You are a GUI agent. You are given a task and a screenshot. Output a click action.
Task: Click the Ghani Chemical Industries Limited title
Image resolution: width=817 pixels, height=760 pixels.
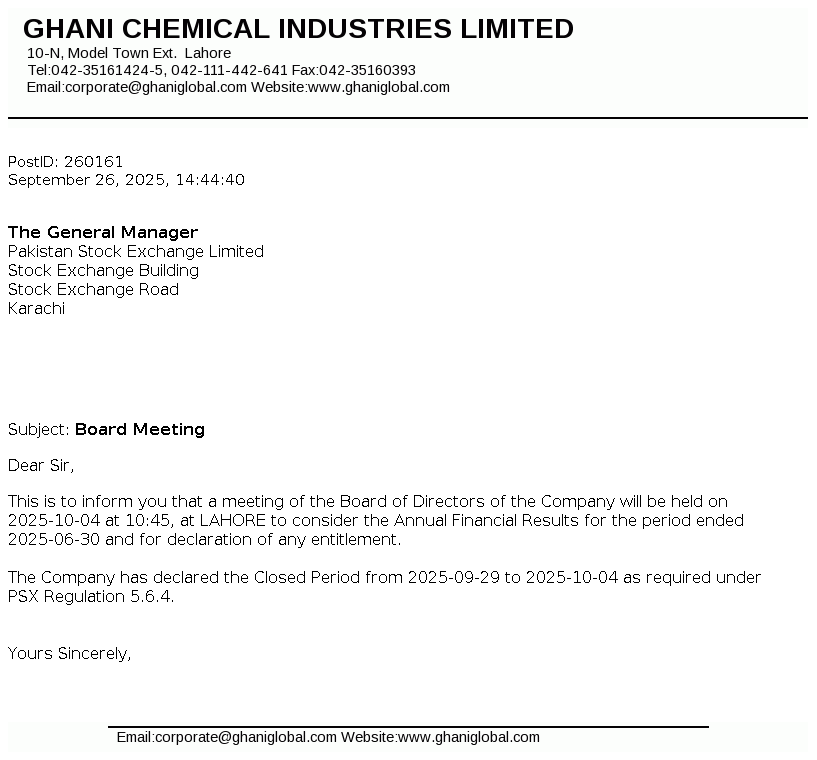click(x=298, y=29)
